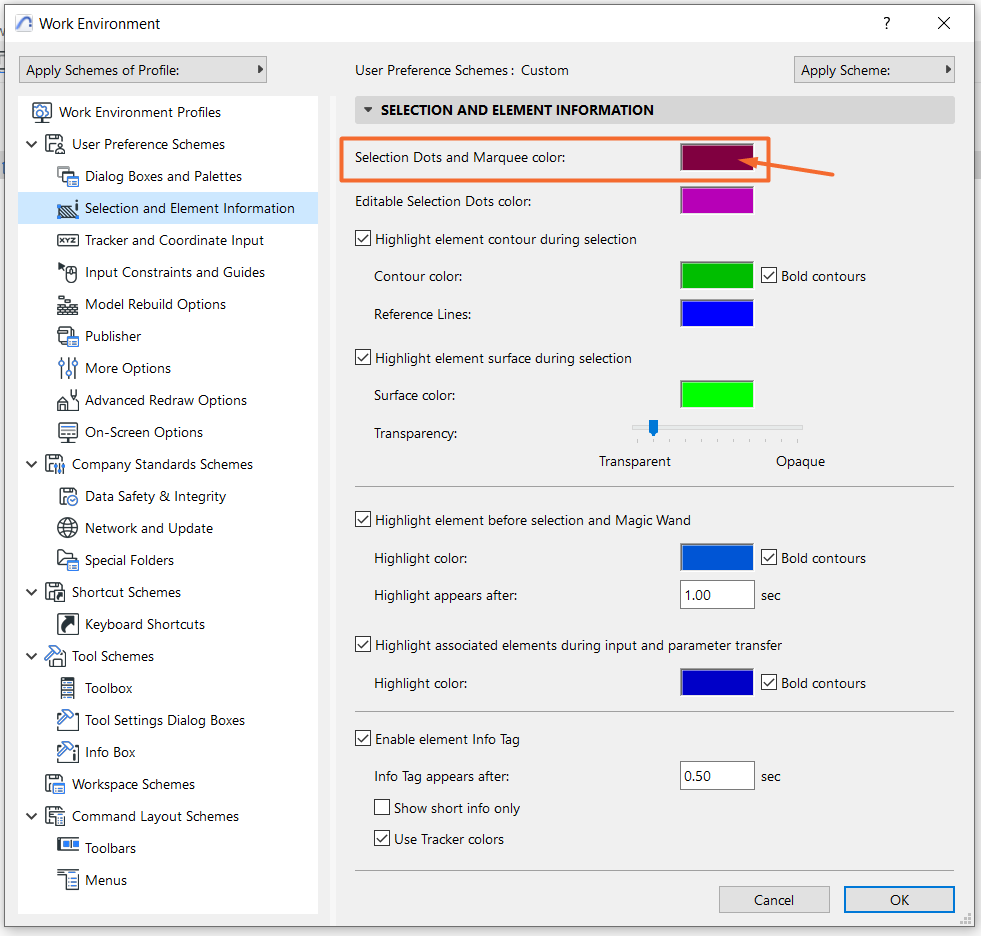Click the Toolbox icon under Tool Schemes
Viewport: 981px width, 936px height.
click(68, 688)
